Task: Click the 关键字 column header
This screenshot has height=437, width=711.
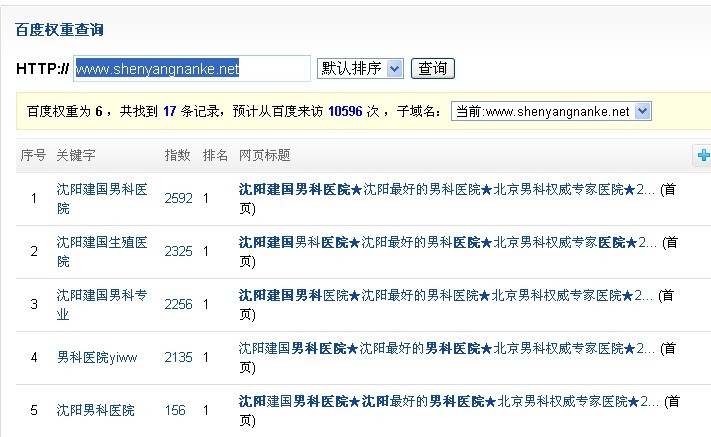Action: pos(76,156)
